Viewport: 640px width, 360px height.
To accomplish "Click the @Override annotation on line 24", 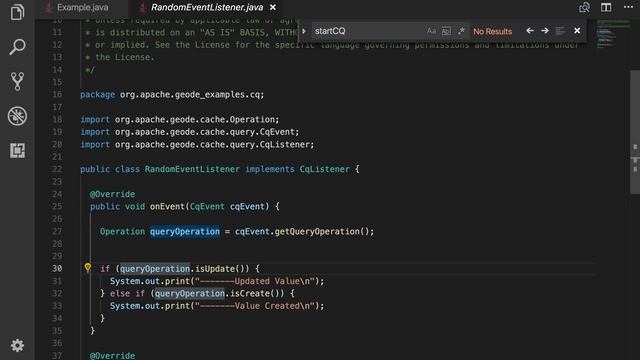I will 112,194.
